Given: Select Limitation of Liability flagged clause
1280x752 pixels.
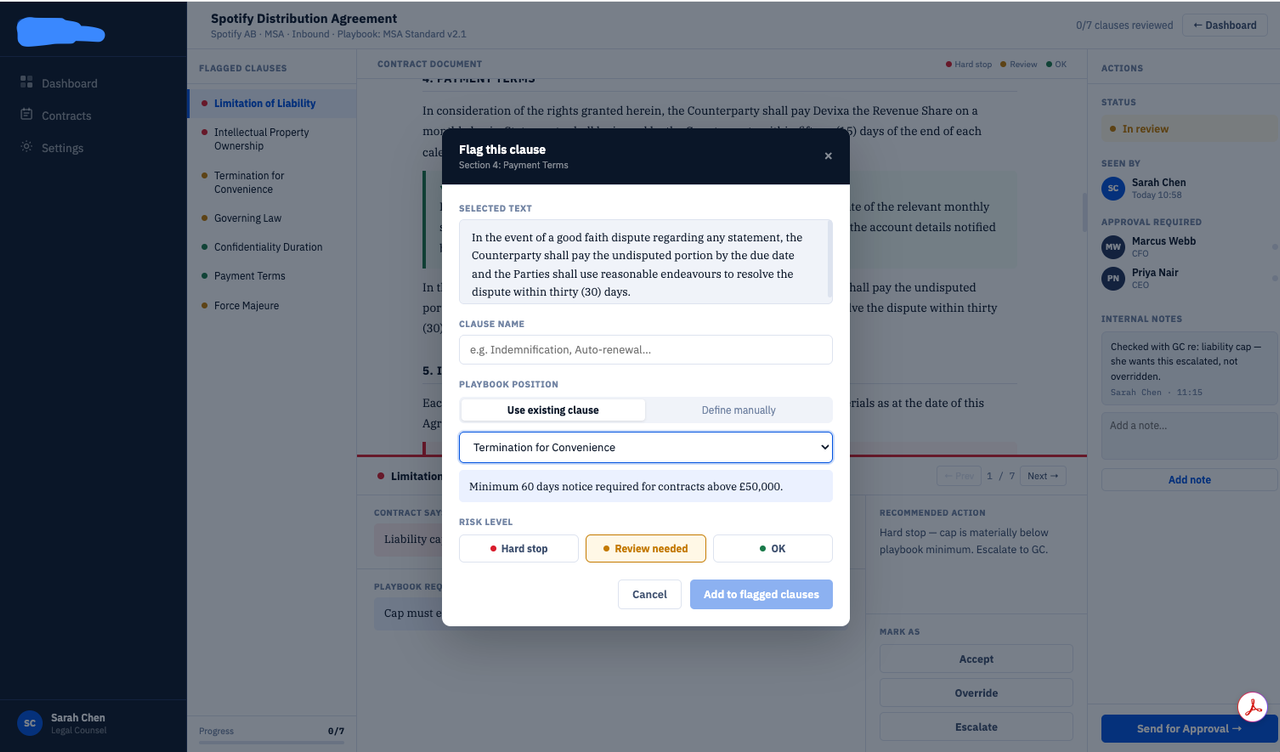Looking at the screenshot, I should (271, 103).
